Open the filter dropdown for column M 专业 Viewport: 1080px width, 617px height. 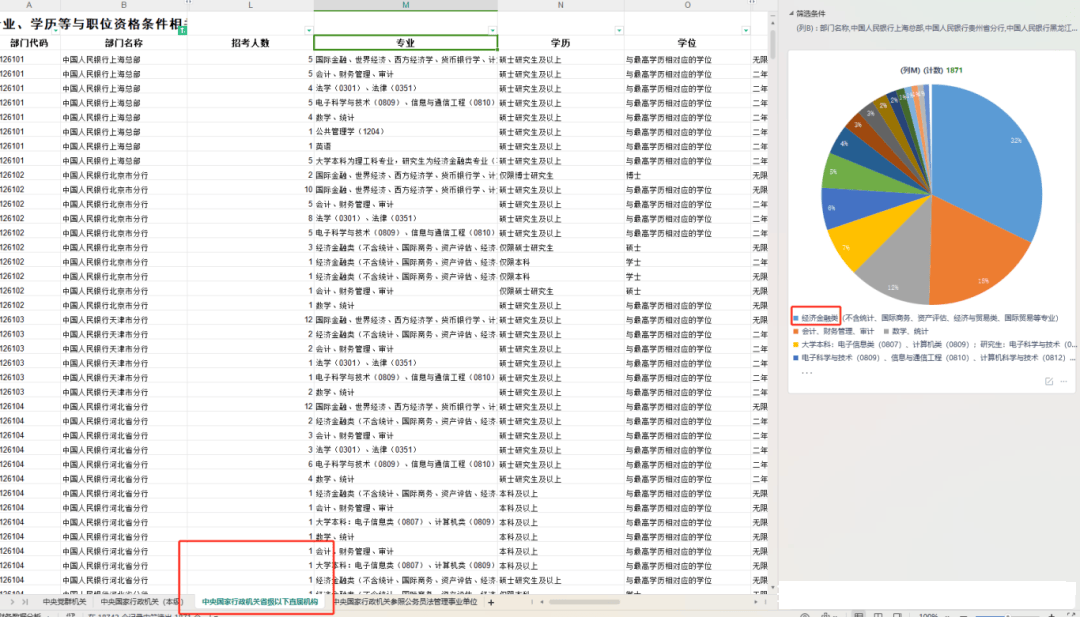click(x=492, y=30)
